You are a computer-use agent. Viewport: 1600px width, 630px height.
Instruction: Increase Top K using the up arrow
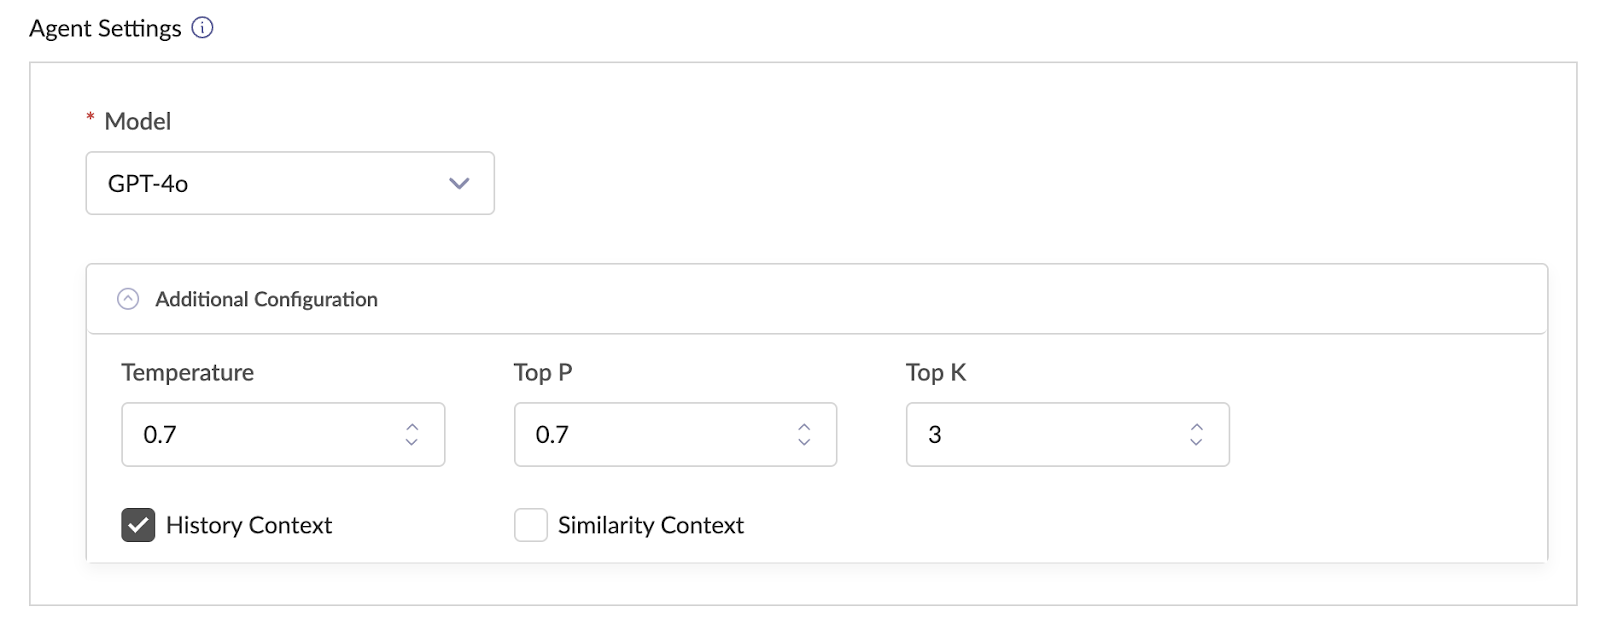pos(1196,427)
